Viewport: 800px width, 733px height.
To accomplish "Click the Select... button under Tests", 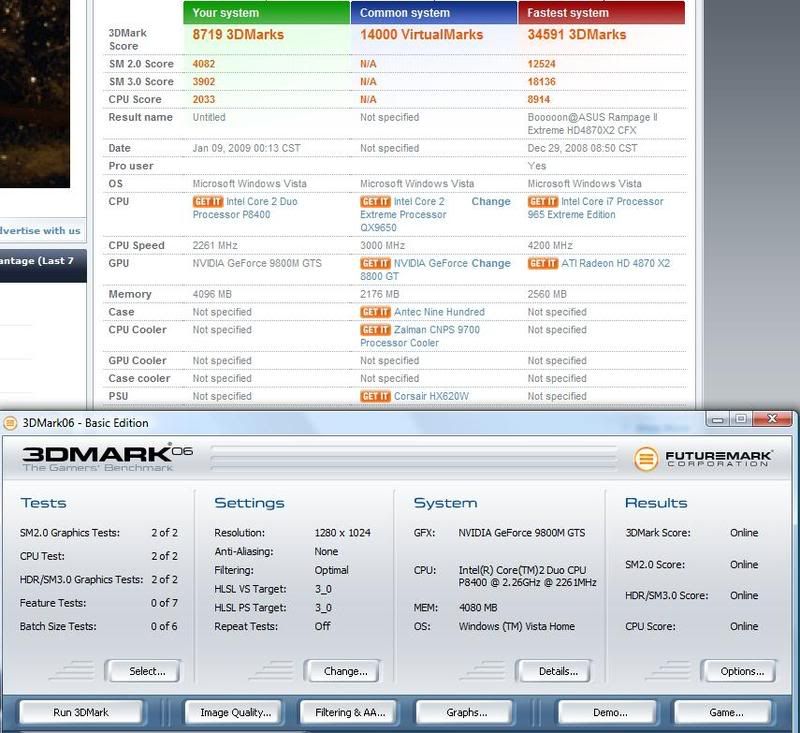I will (143, 671).
